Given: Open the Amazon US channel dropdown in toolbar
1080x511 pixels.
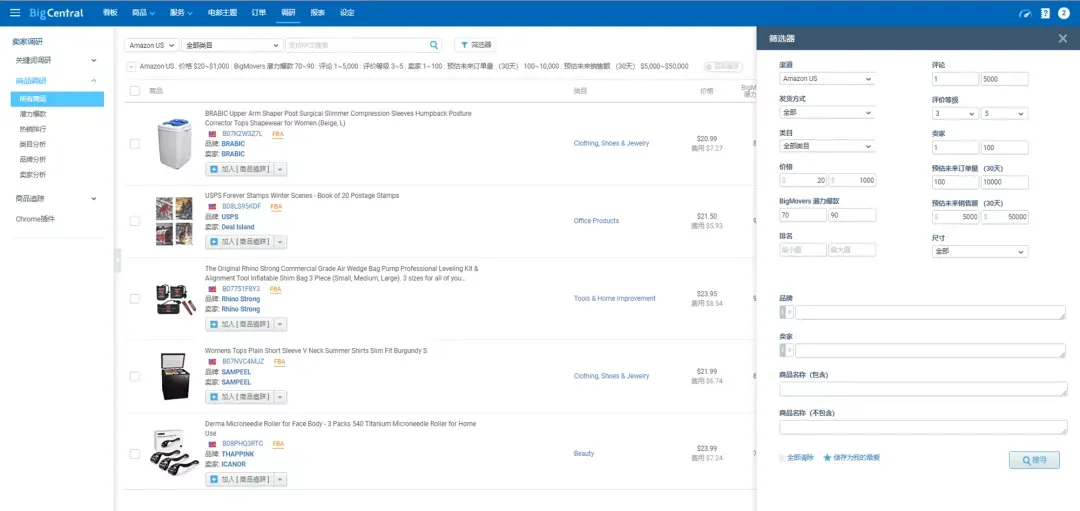Looking at the screenshot, I should tap(152, 45).
